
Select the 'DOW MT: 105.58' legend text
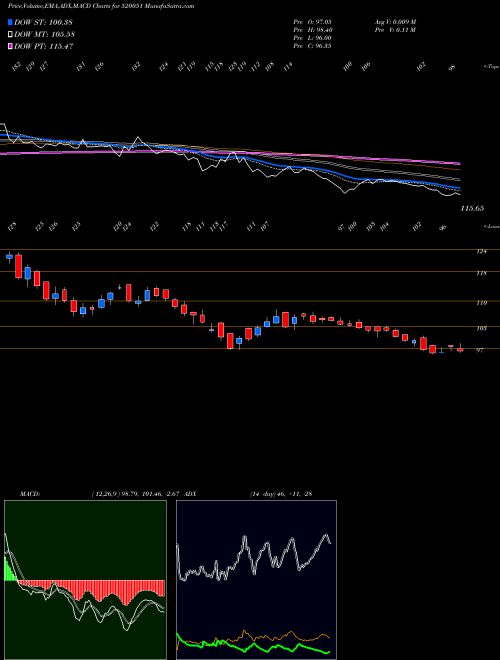tap(45, 34)
